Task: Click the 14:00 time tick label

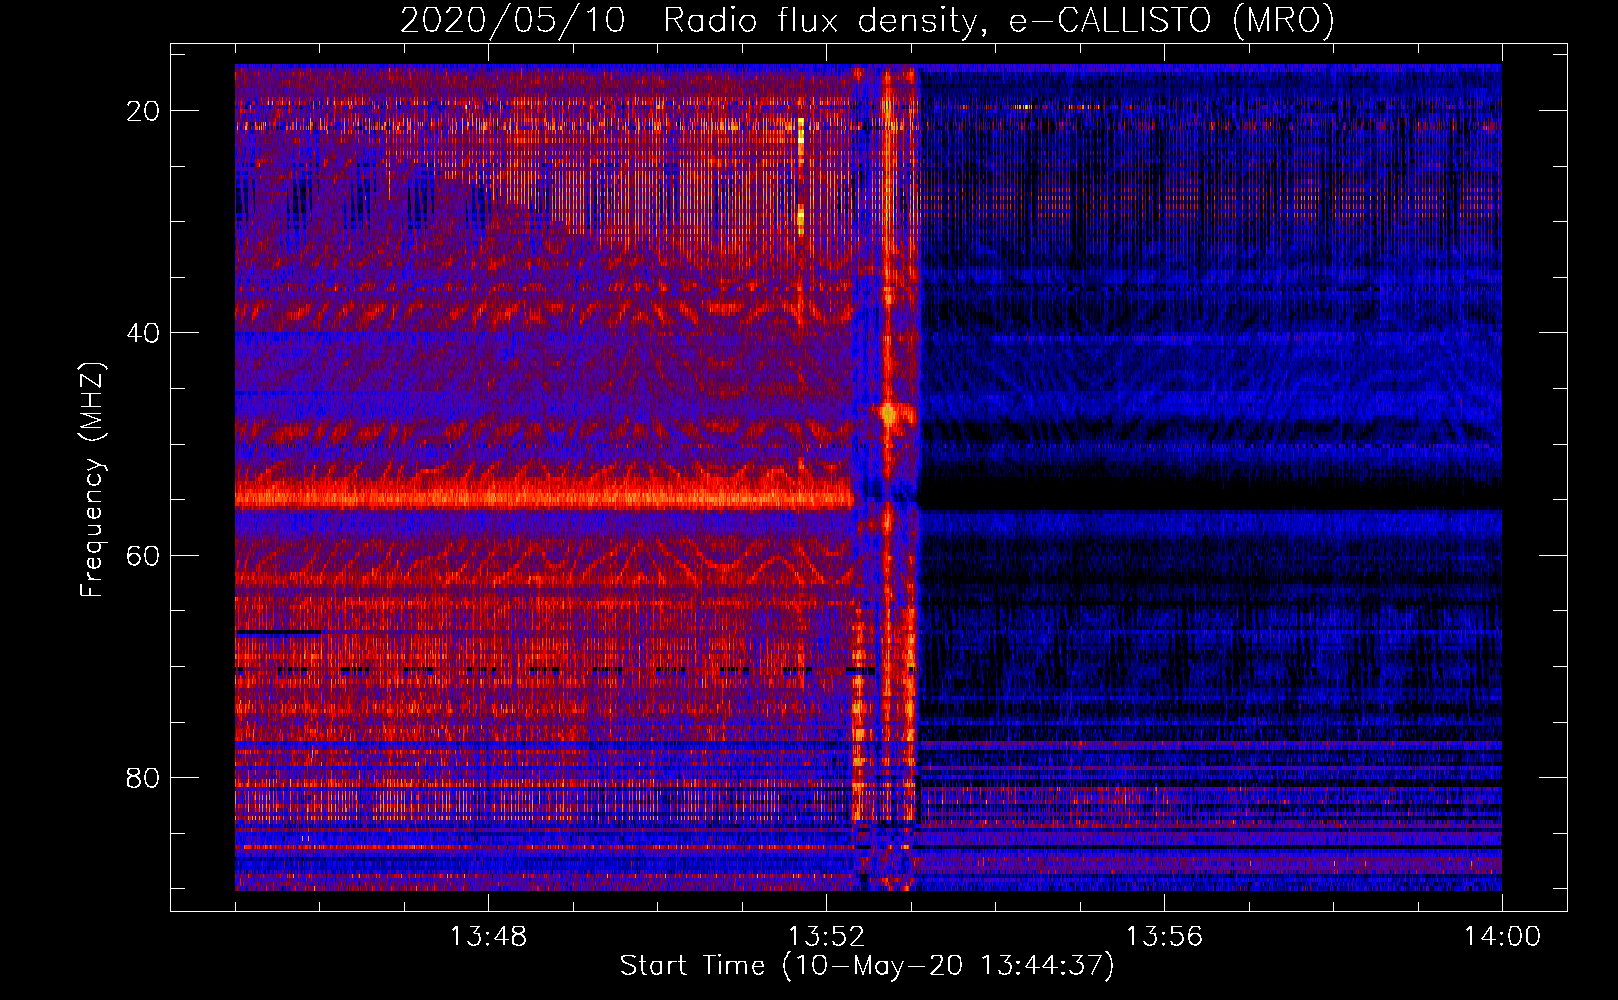Action: pos(1502,936)
